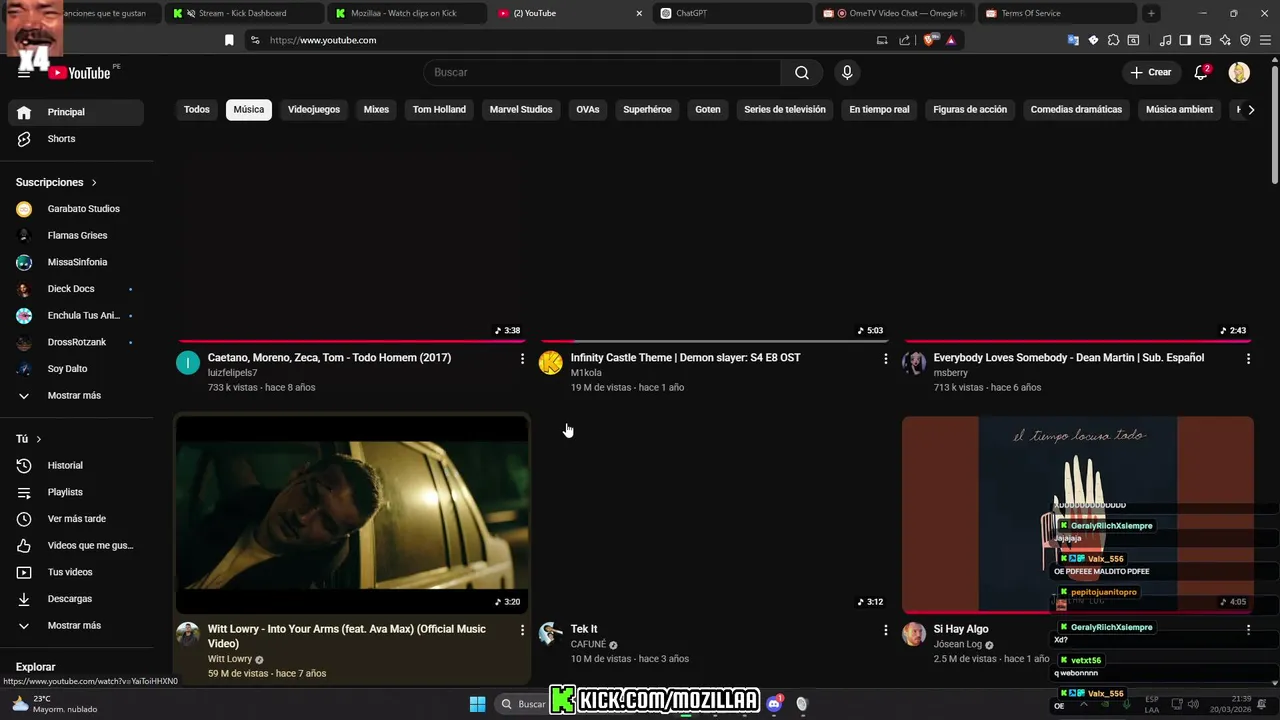Screen dimensions: 1280x720
Task: Switch to Stream - Kick Dashboard tab
Action: [x=243, y=13]
